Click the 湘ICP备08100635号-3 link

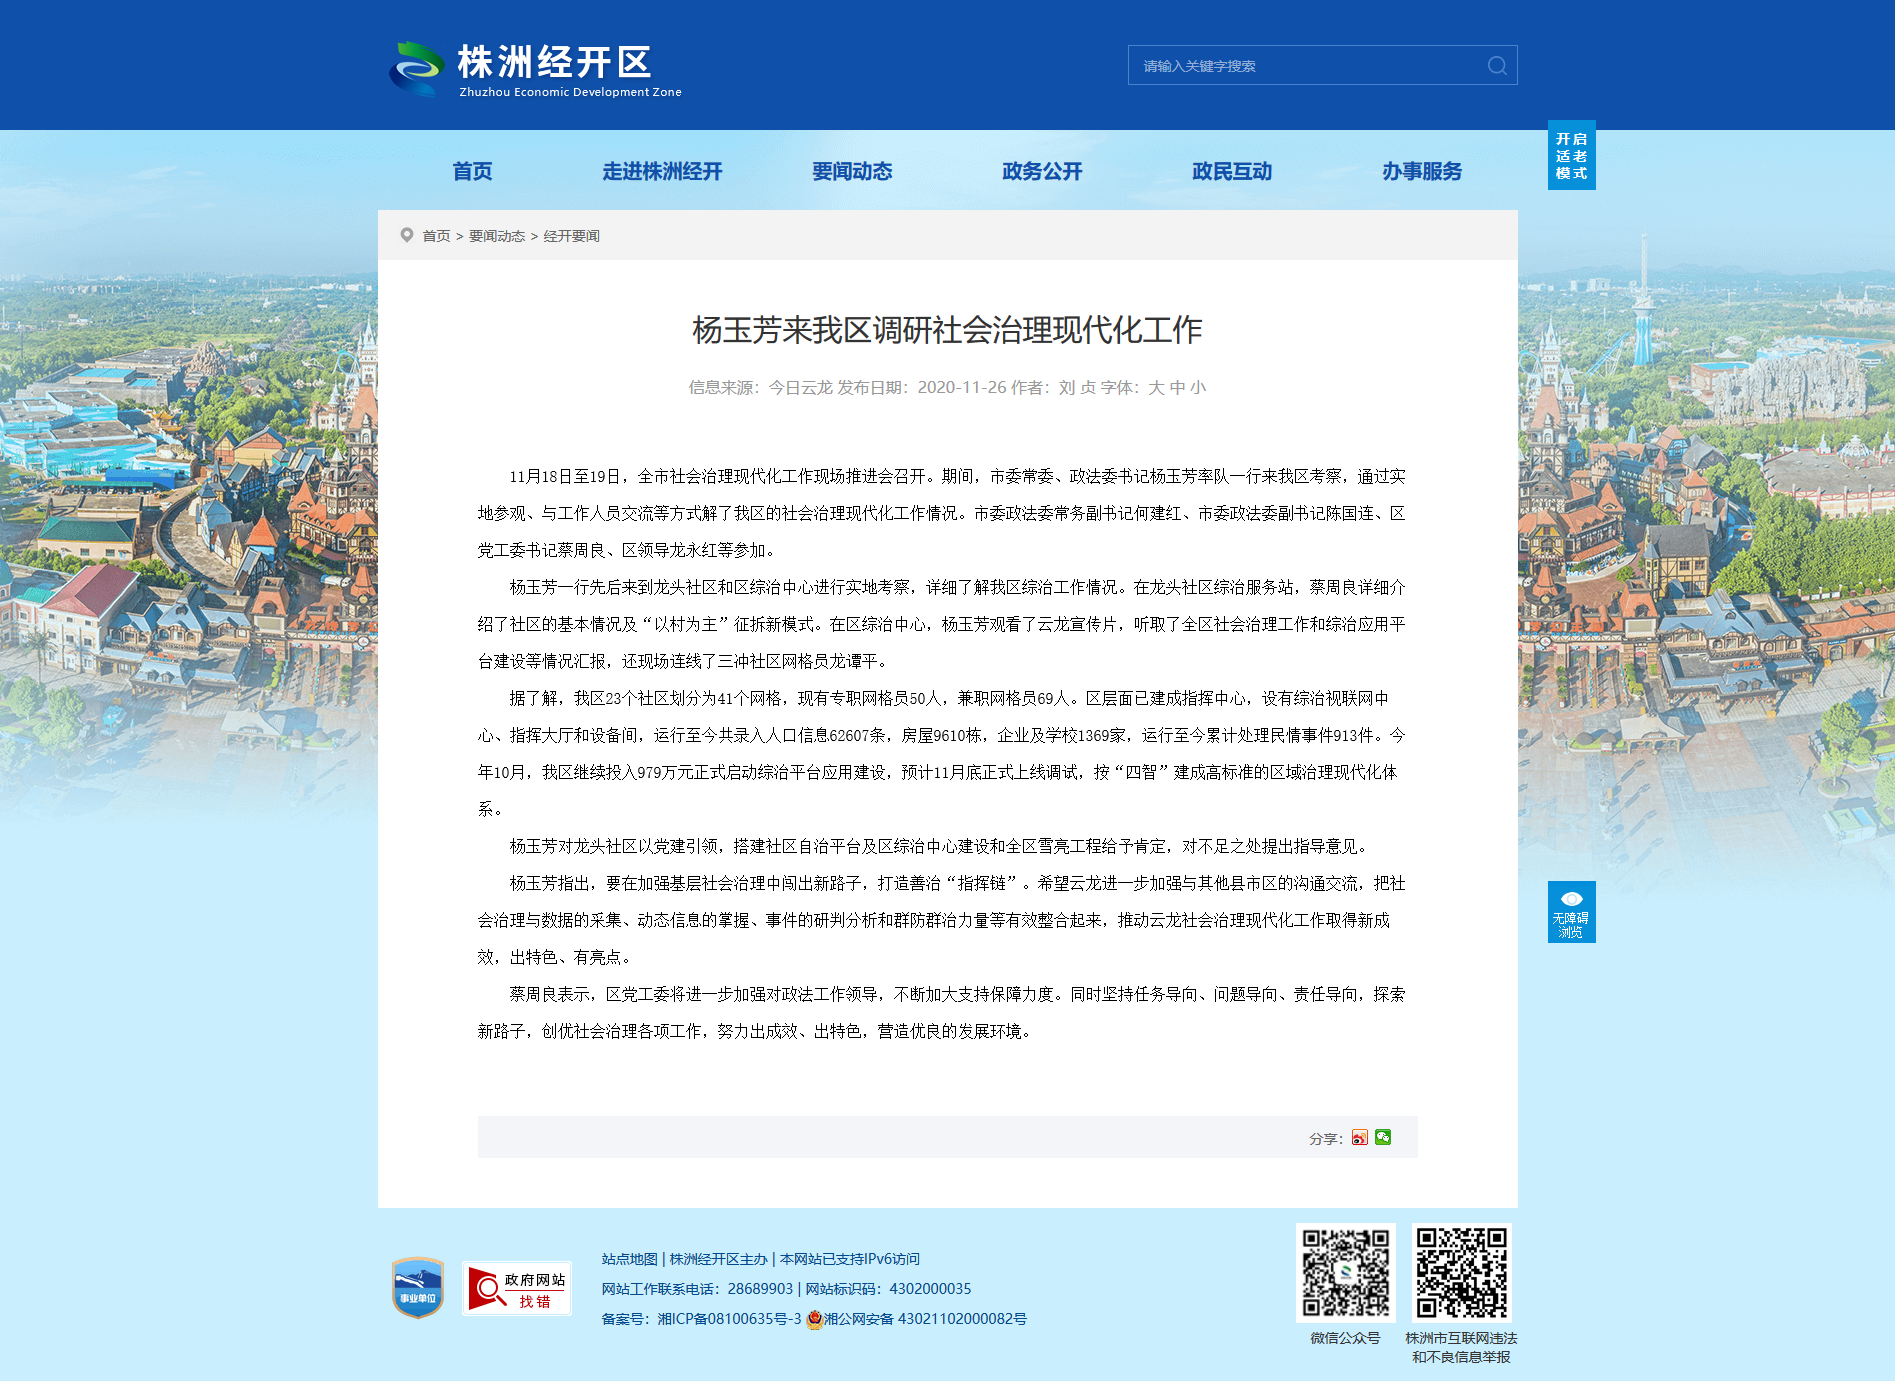click(x=729, y=1319)
